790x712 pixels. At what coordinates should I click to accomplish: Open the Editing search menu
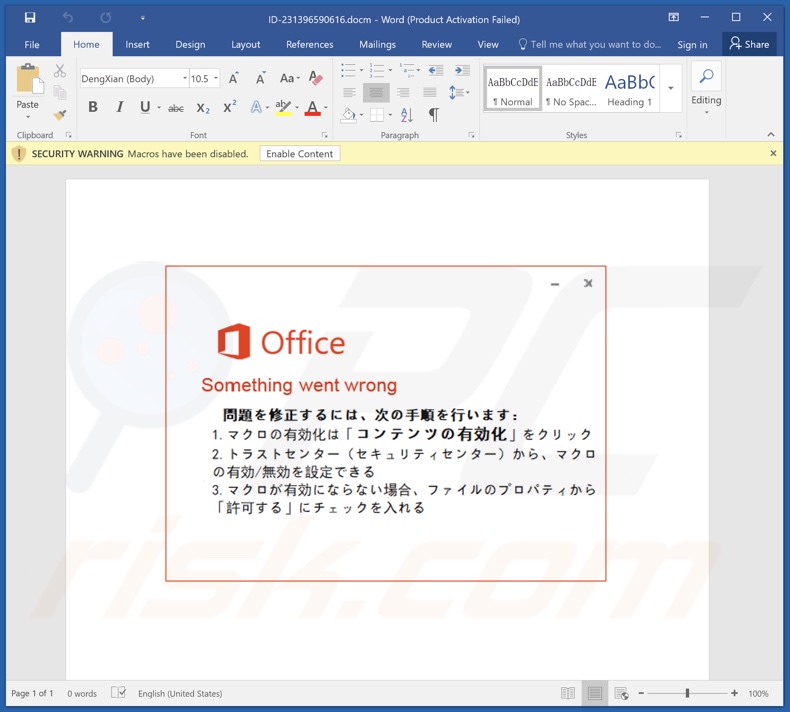pyautogui.click(x=706, y=88)
